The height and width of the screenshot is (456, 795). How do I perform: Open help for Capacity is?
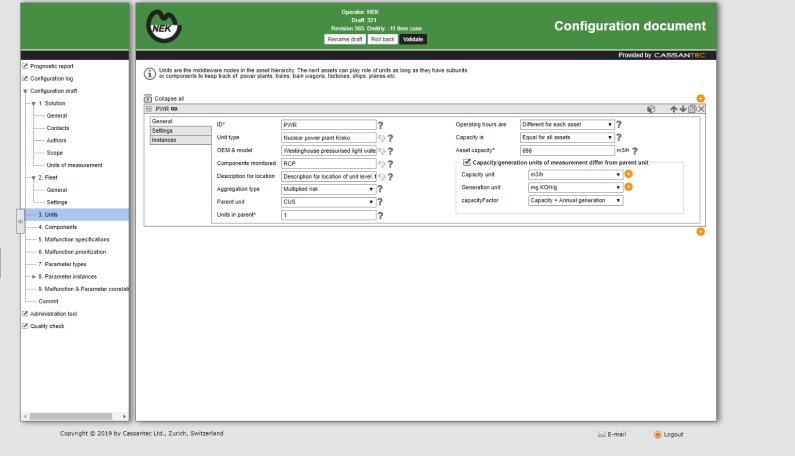pos(619,137)
